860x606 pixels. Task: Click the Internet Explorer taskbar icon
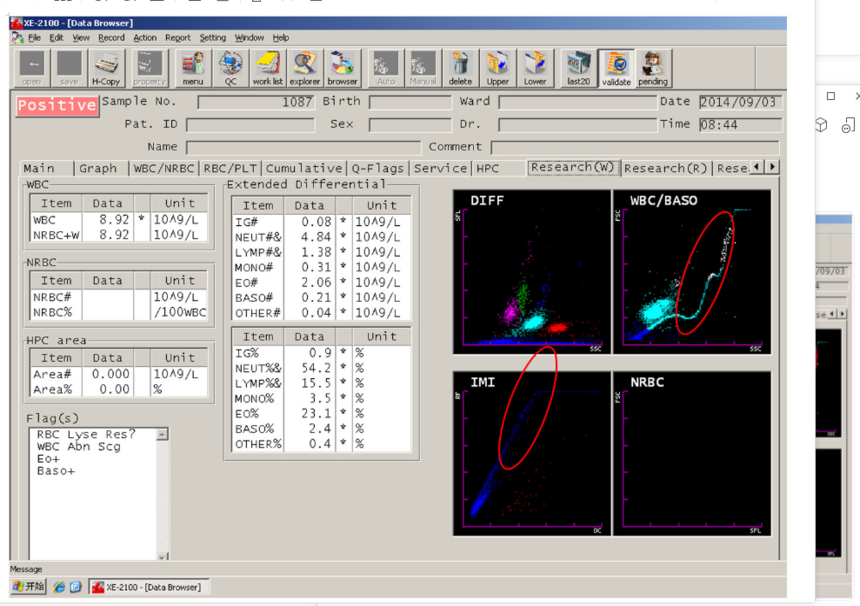point(59,587)
